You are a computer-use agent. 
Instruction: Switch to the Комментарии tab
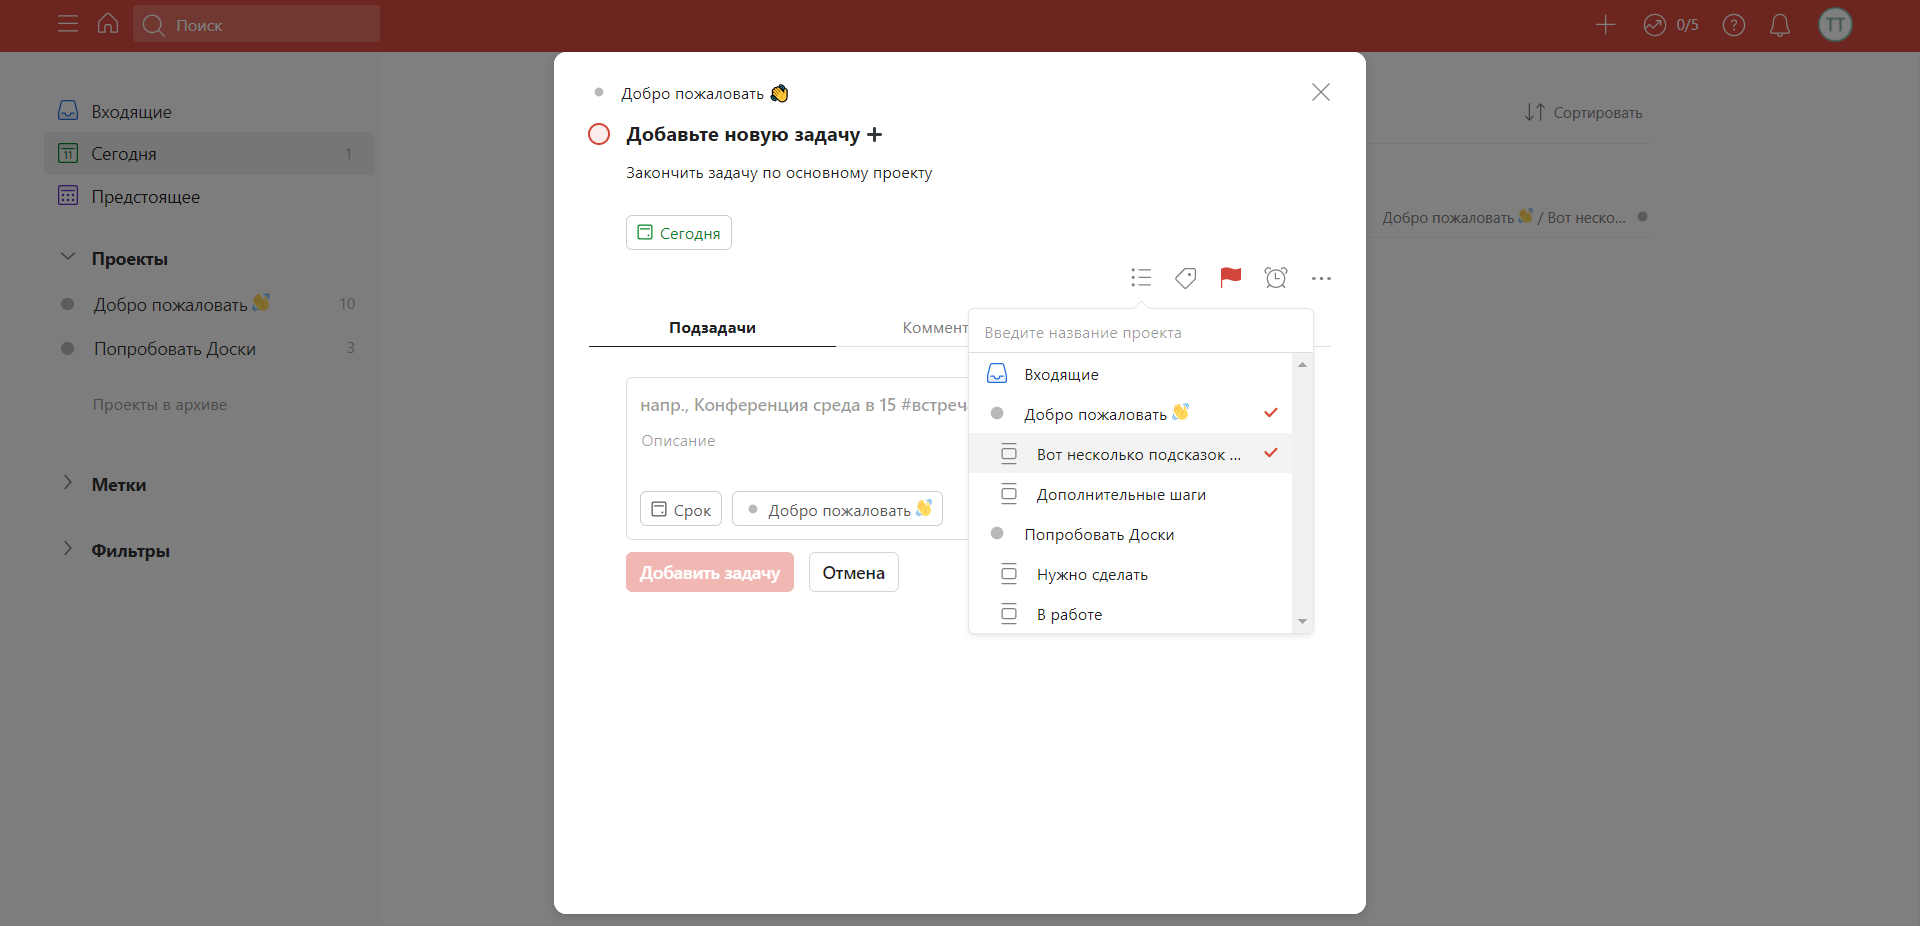(x=935, y=328)
